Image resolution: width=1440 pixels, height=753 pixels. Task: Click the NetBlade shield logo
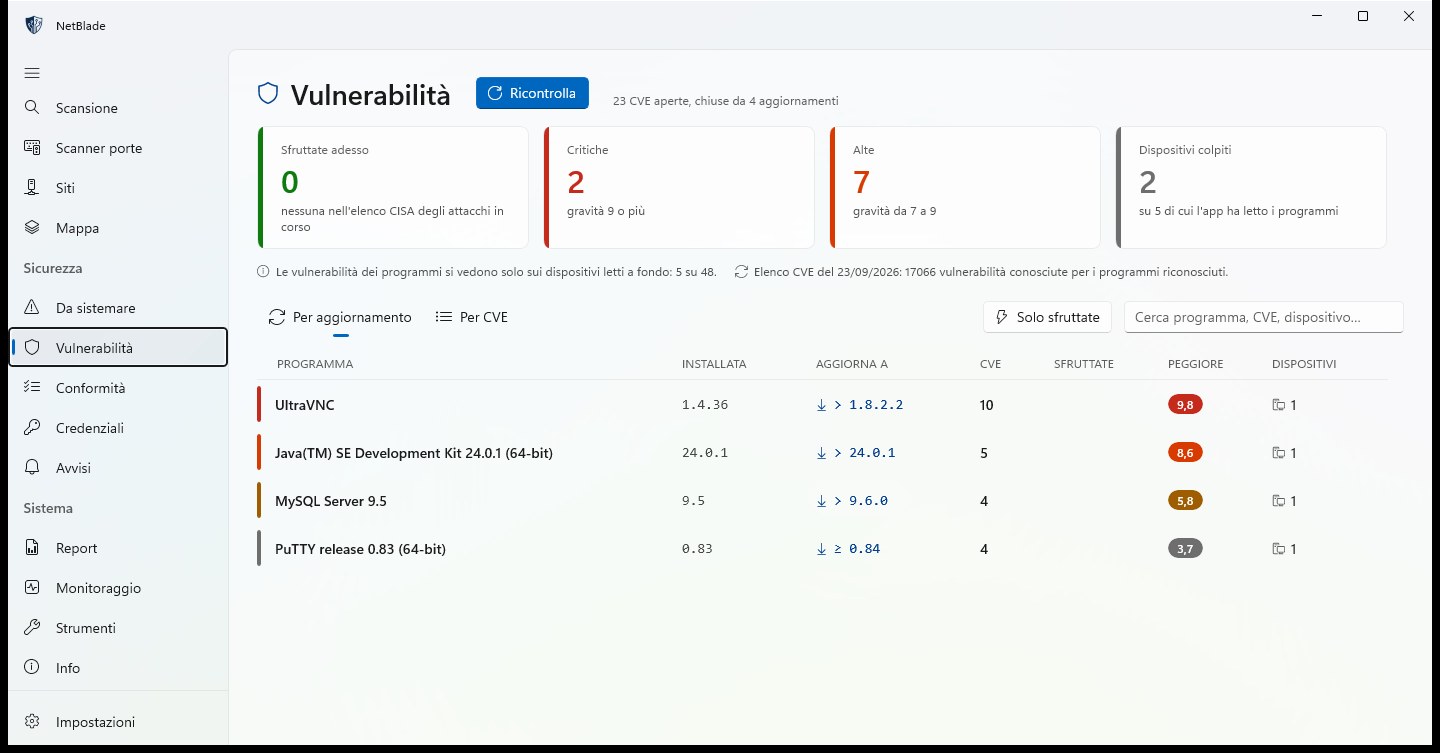click(x=34, y=25)
